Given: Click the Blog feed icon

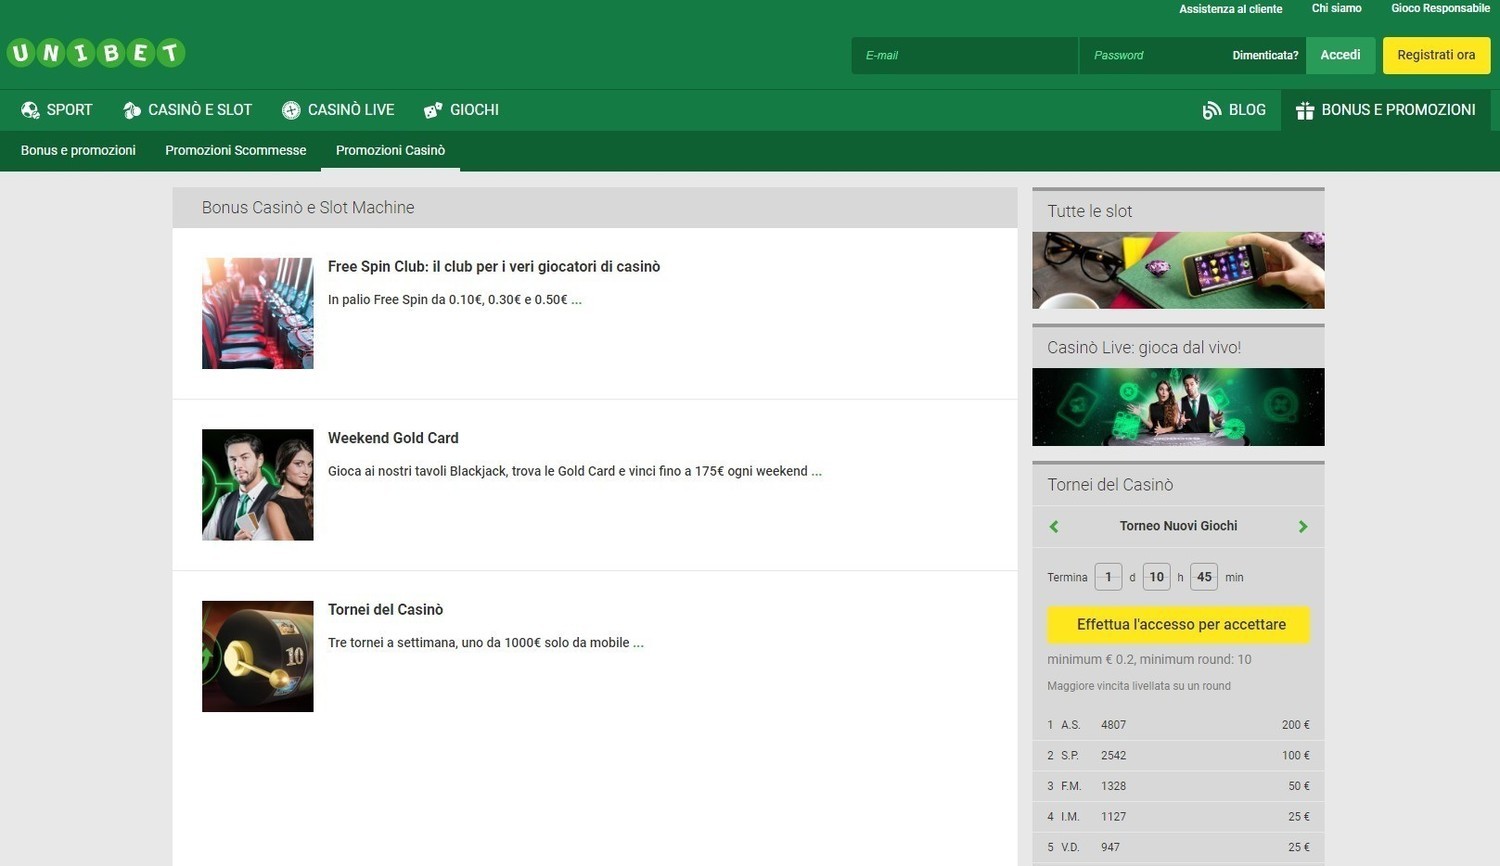Looking at the screenshot, I should (x=1212, y=110).
